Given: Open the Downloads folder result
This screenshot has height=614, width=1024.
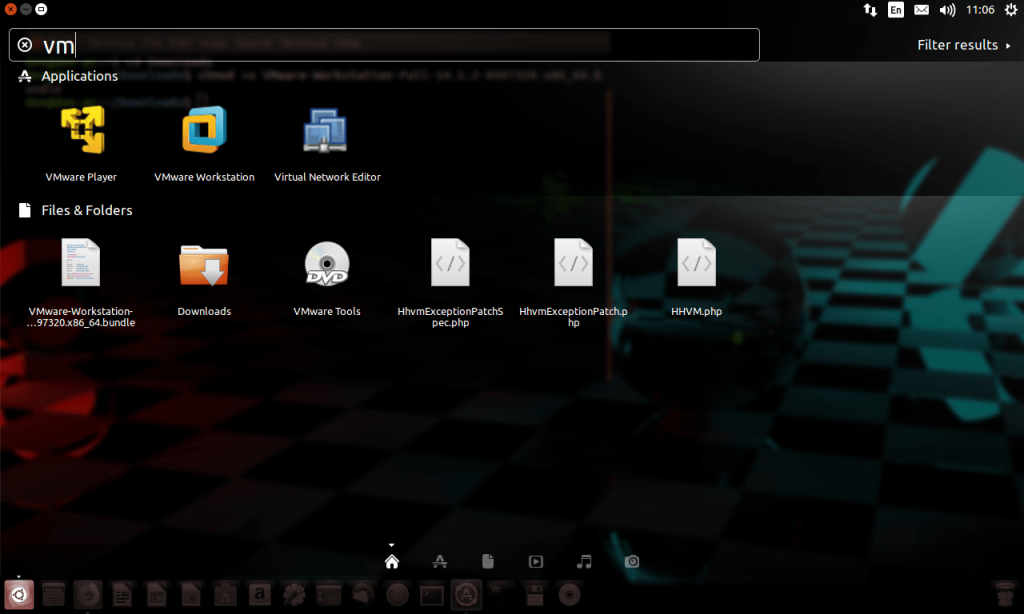Looking at the screenshot, I should coord(204,278).
